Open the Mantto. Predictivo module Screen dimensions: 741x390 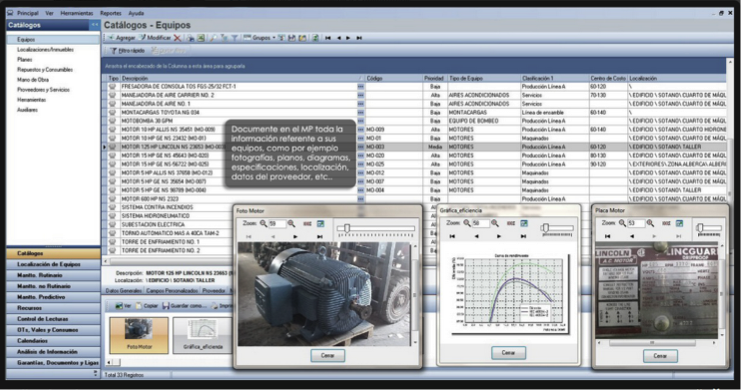[x=53, y=297]
